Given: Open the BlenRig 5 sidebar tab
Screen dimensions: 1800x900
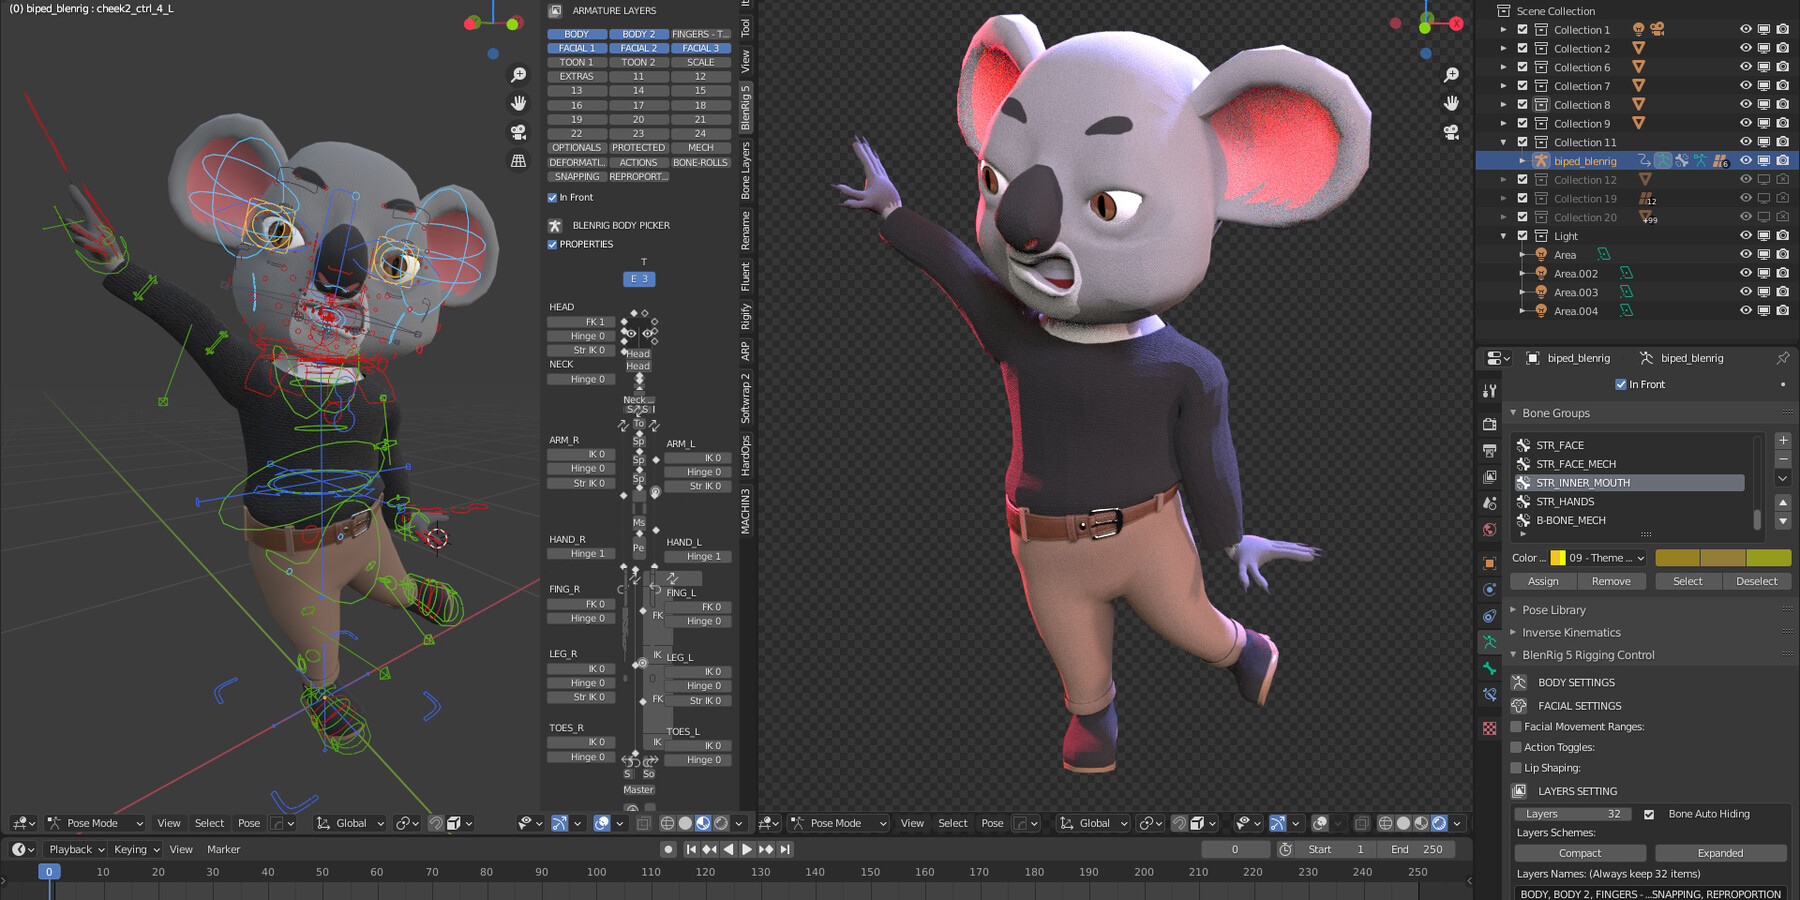Looking at the screenshot, I should (745, 108).
